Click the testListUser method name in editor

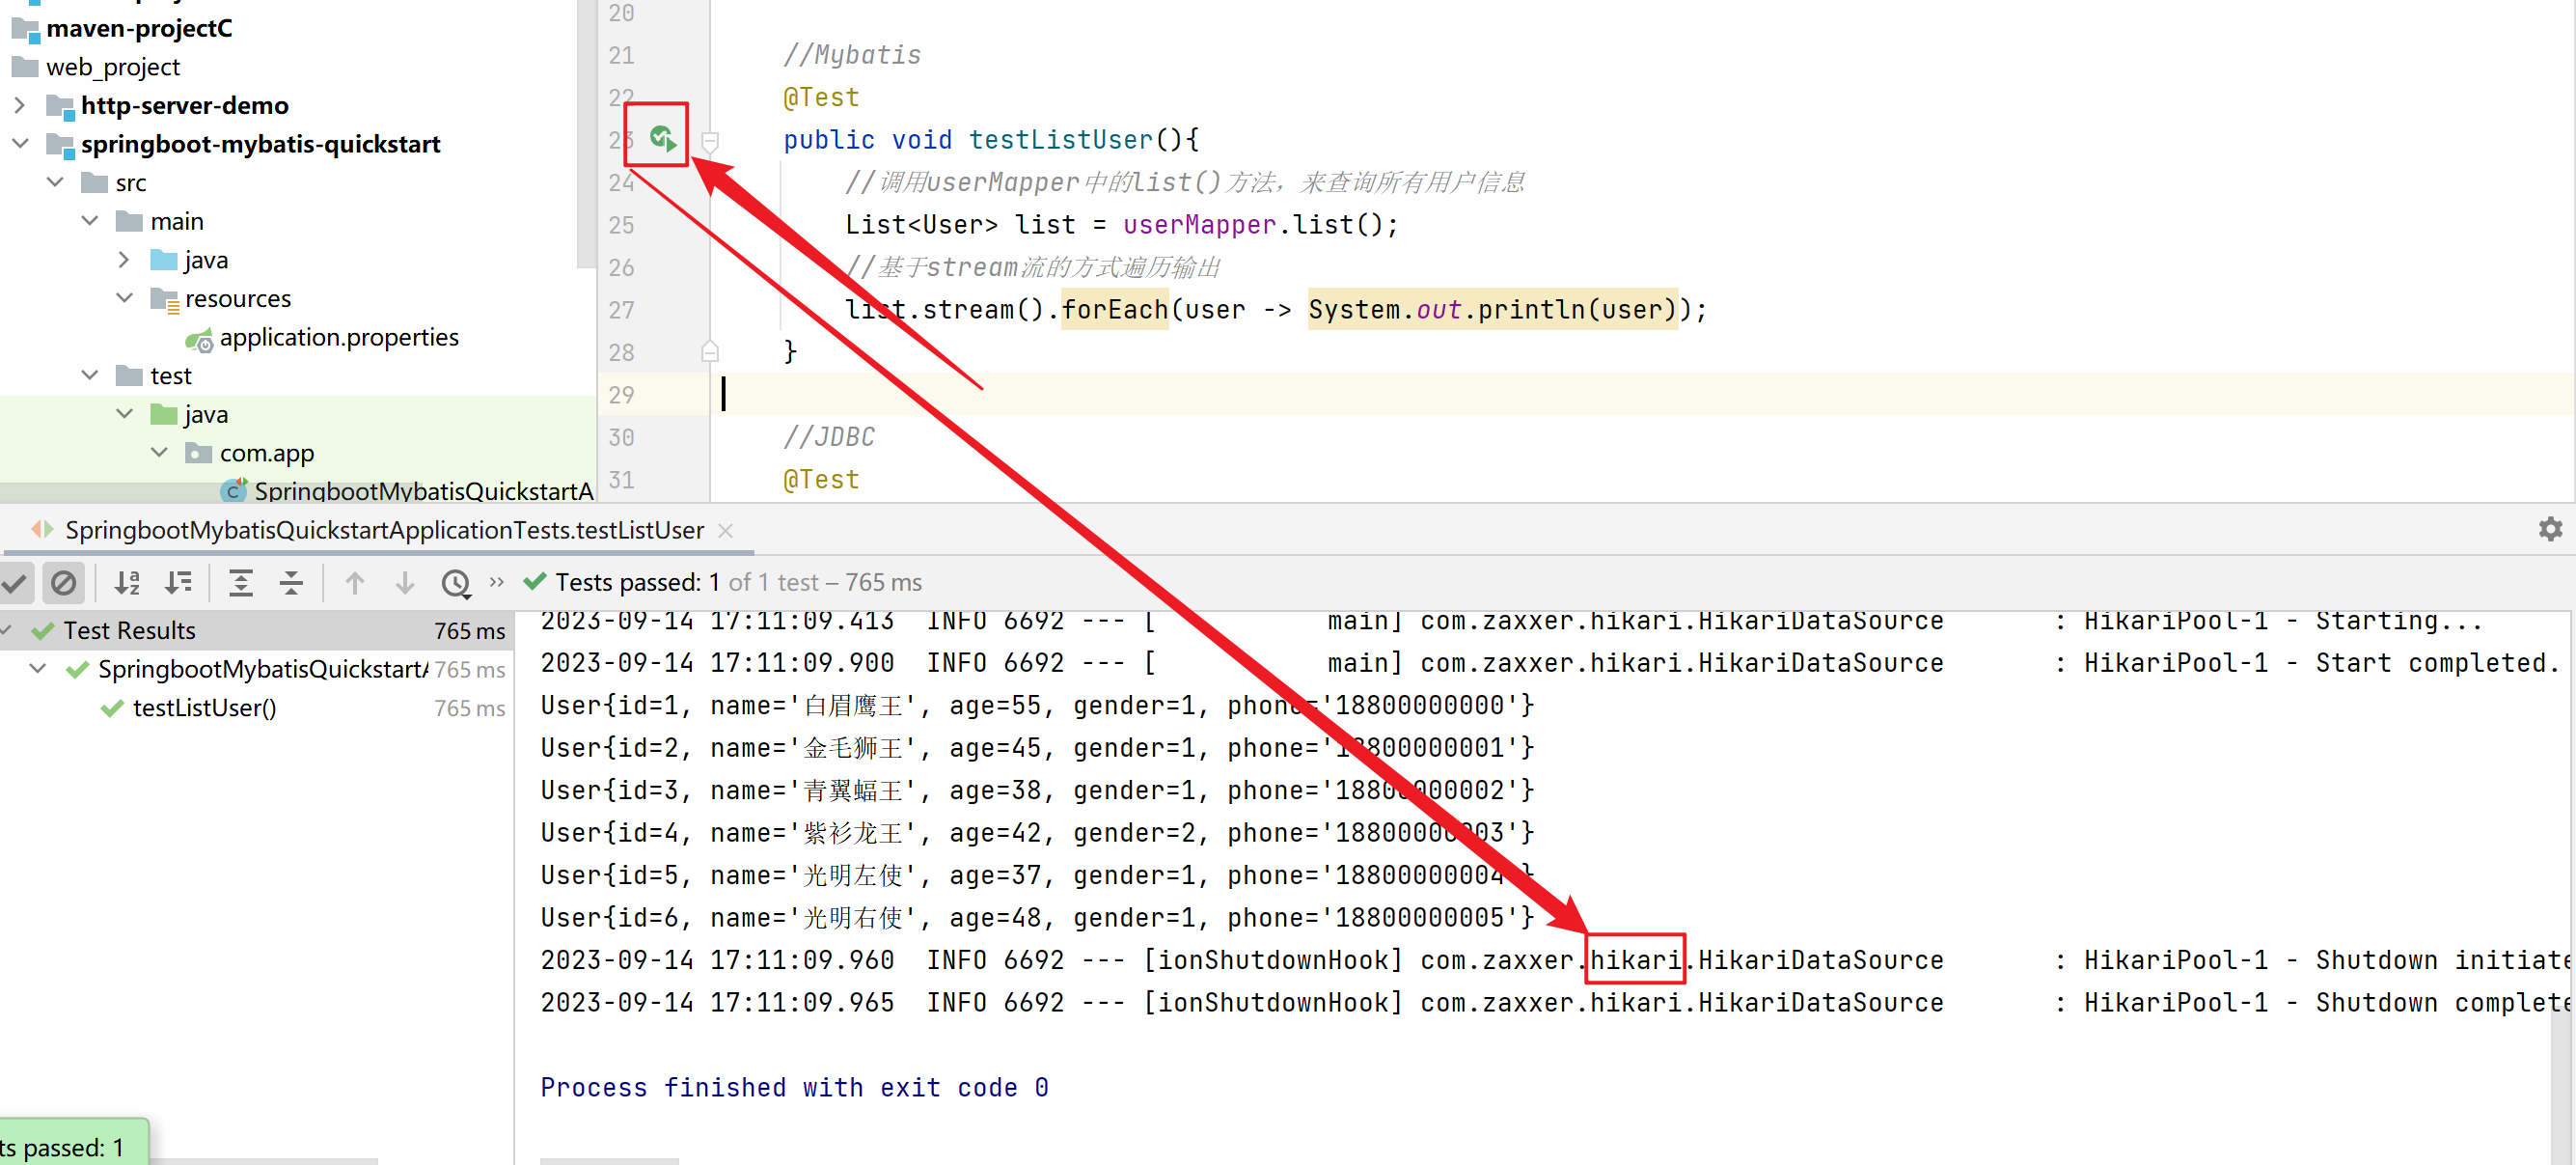[1061, 140]
